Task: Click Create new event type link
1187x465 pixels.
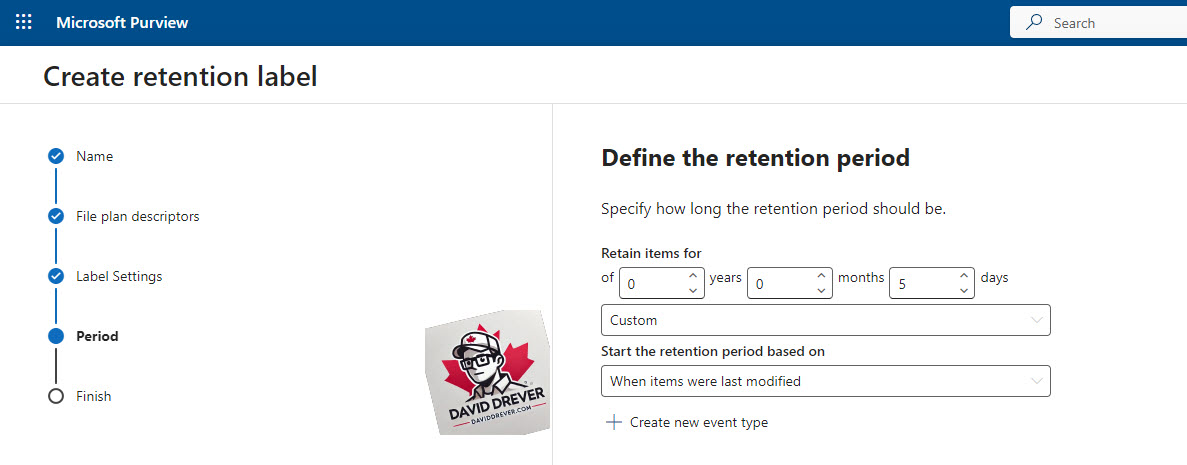Action: (699, 423)
